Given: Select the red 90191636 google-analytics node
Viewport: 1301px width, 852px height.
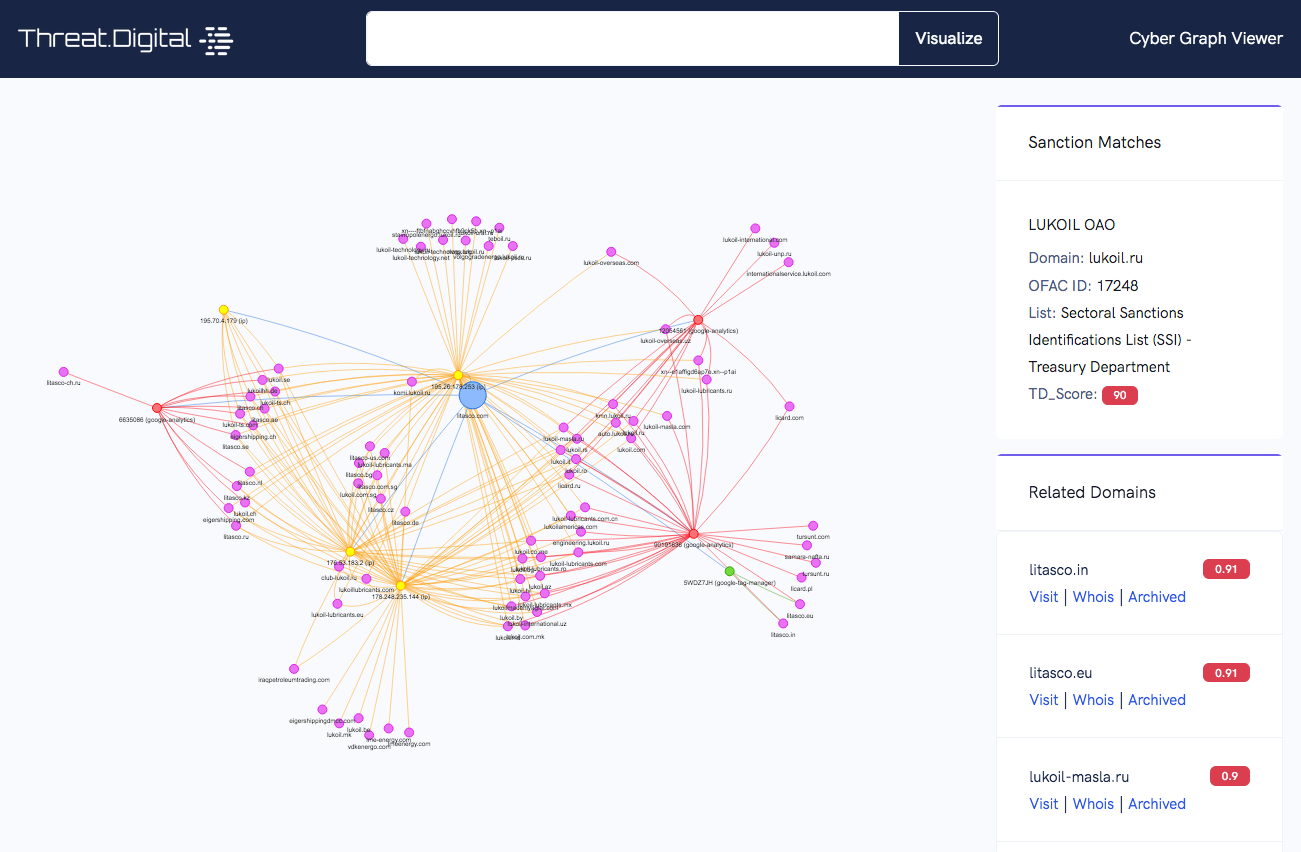Looking at the screenshot, I should click(x=693, y=533).
